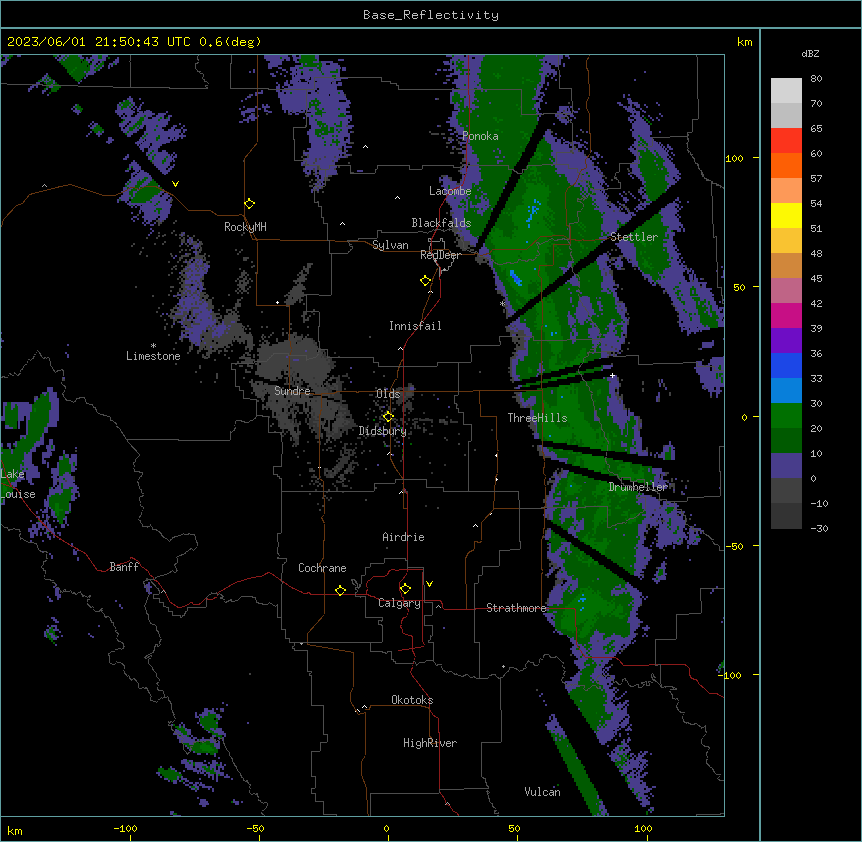The image size is (862, 842).
Task: Select the magenta swatch between 42 and 39 dBZ
Action: click(786, 316)
